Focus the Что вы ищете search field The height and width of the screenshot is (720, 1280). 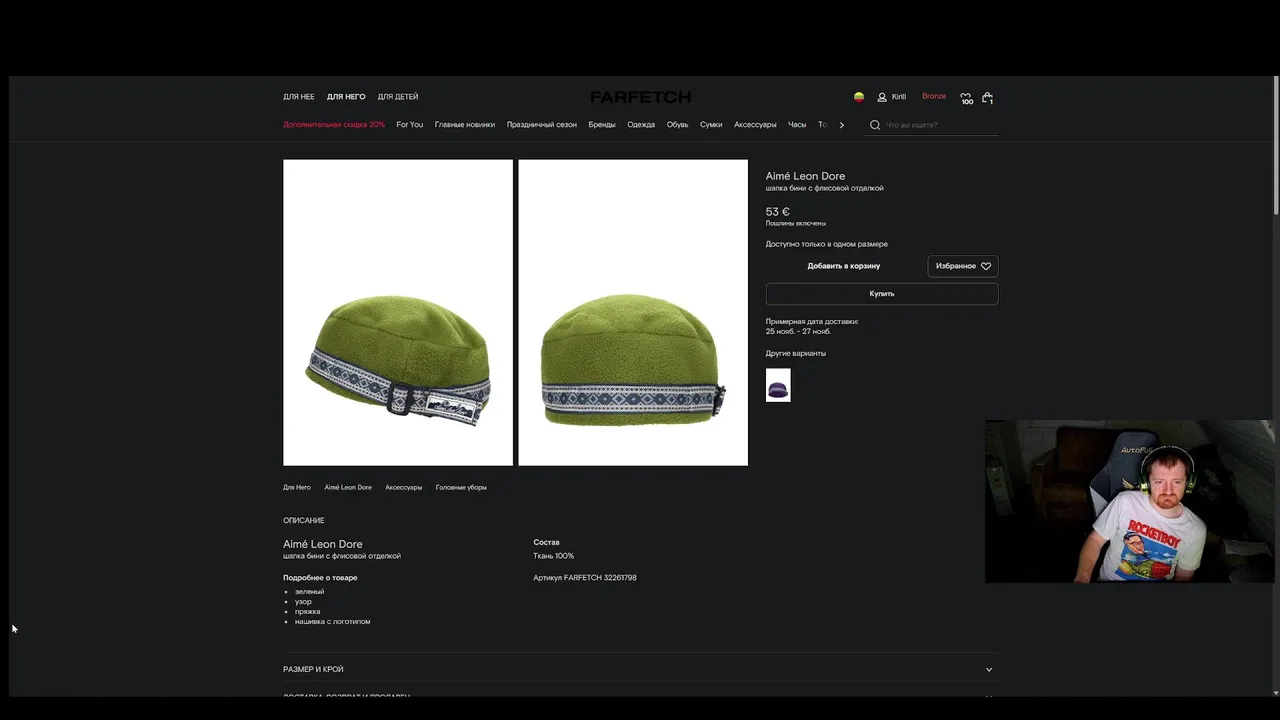[x=940, y=125]
